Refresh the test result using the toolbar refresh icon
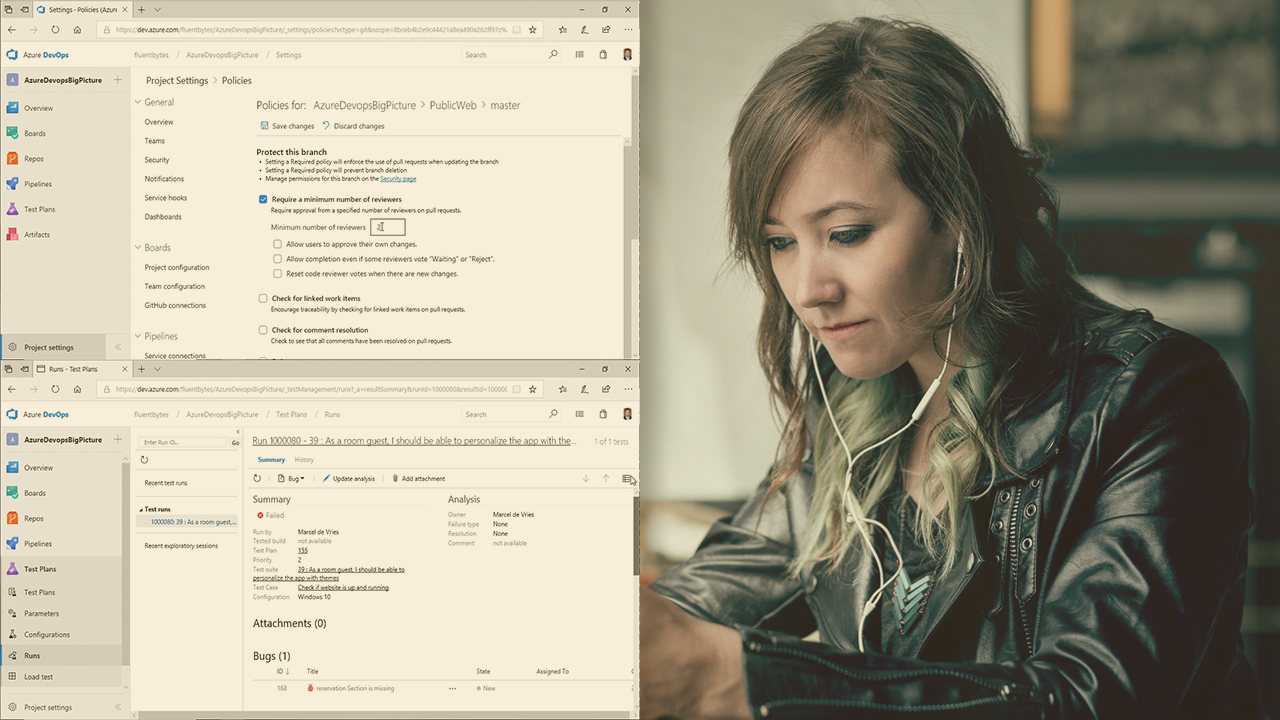The image size is (1280, 720). tap(257, 478)
